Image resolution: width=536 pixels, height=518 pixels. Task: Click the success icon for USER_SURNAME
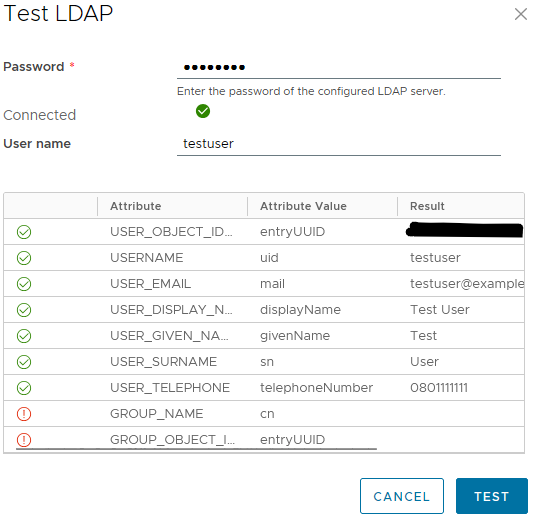click(x=24, y=362)
